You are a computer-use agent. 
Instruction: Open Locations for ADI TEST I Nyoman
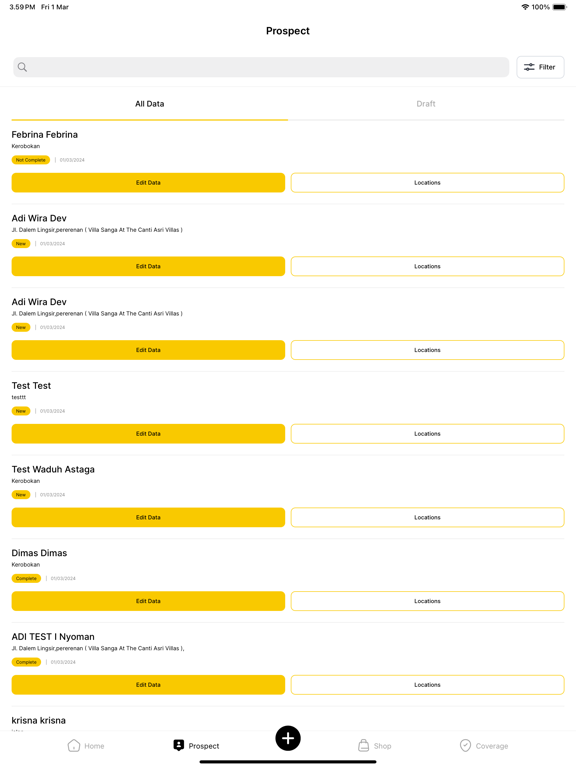pos(428,685)
